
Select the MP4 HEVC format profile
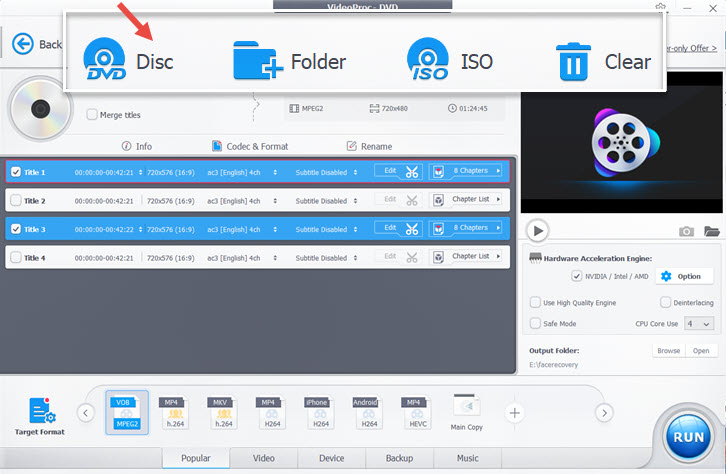coord(418,412)
